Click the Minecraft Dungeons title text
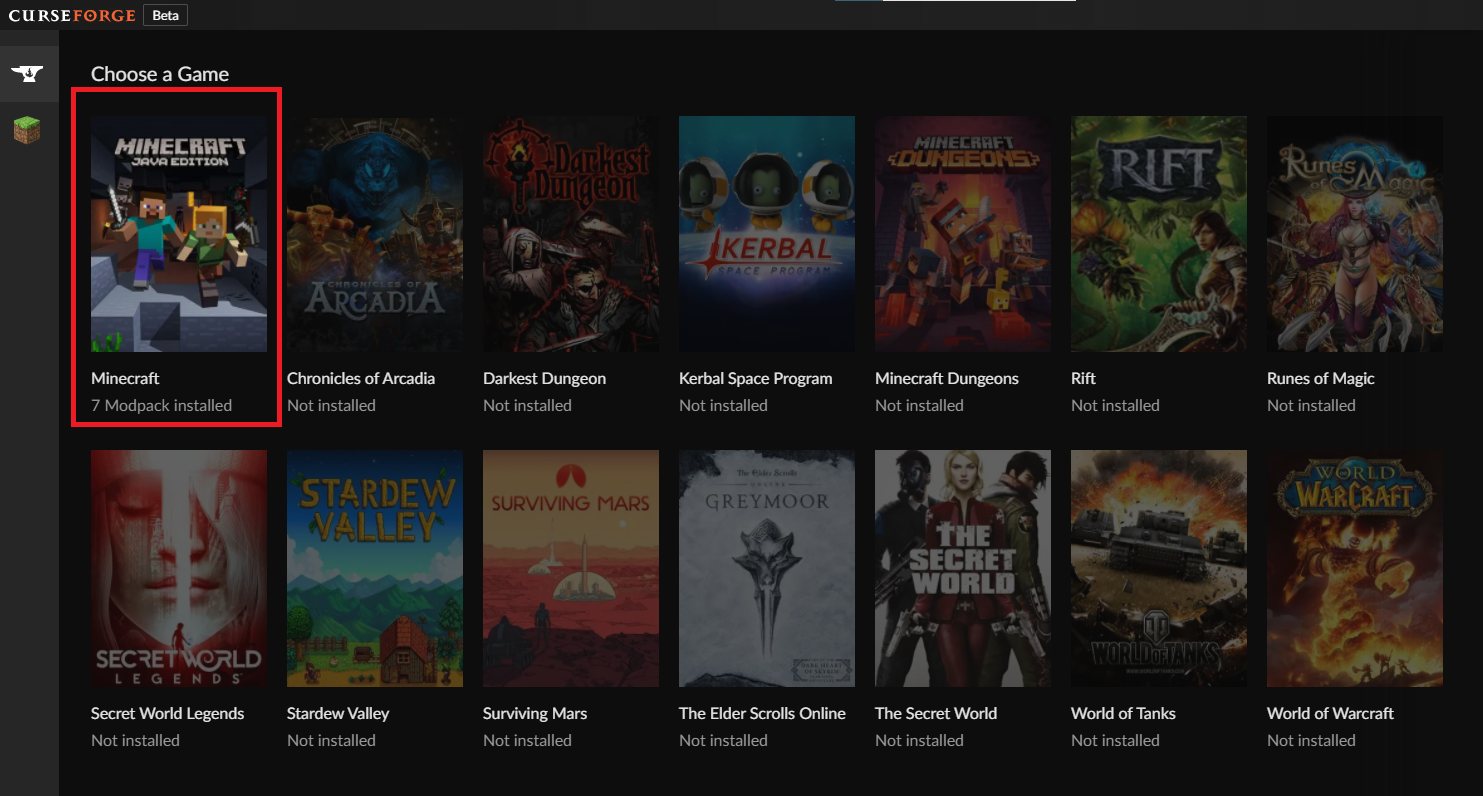This screenshot has height=796, width=1483. [947, 378]
